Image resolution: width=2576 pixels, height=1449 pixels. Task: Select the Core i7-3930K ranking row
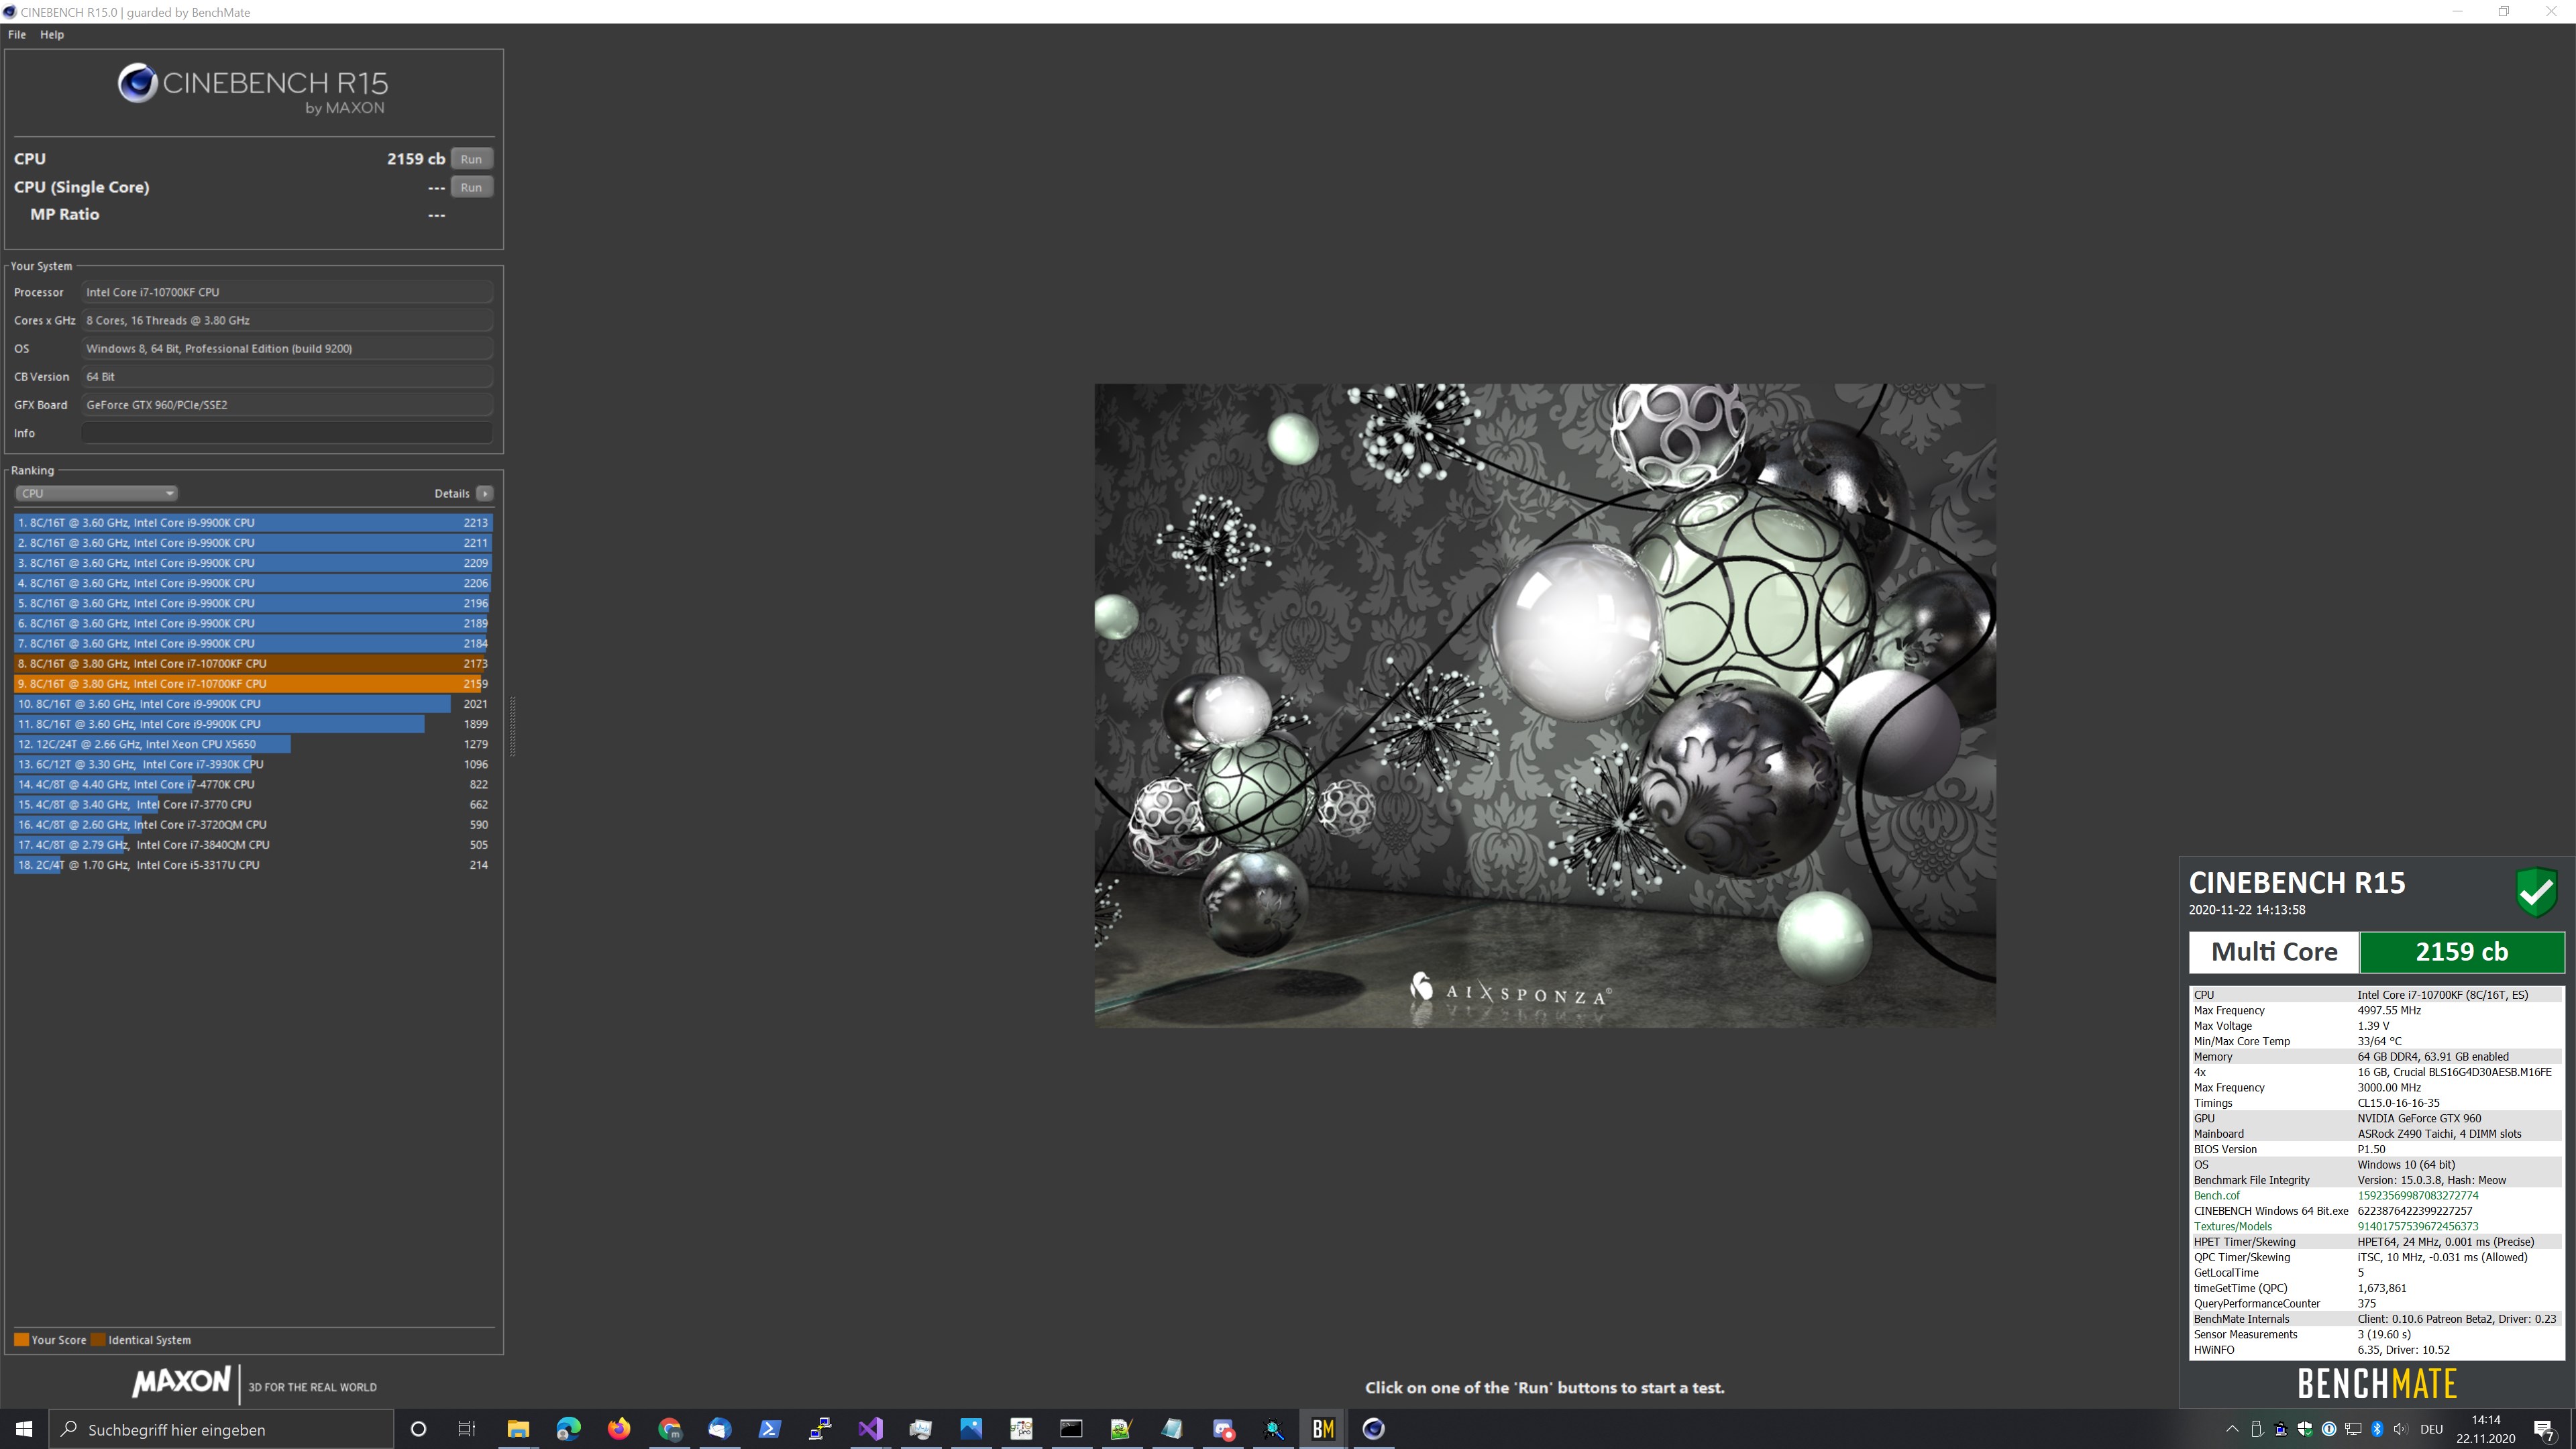(x=253, y=764)
